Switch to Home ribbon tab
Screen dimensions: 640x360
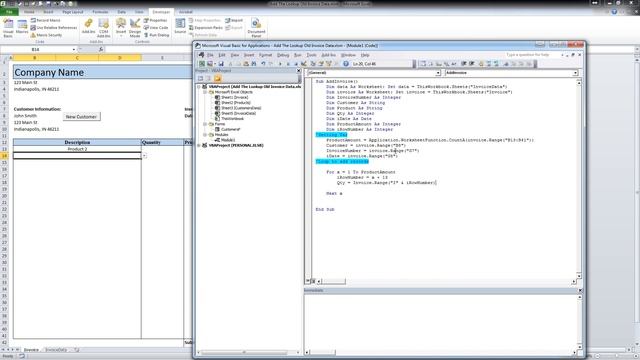(x=29, y=12)
